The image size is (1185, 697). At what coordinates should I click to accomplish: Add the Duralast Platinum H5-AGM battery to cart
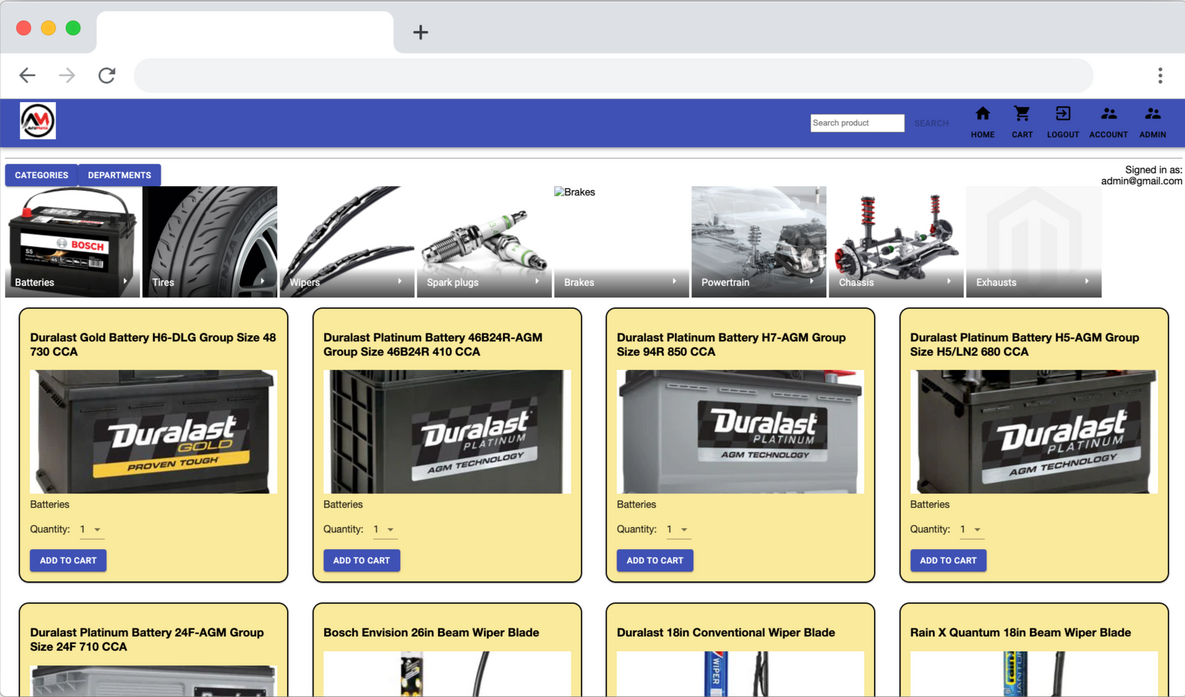[x=948, y=560]
